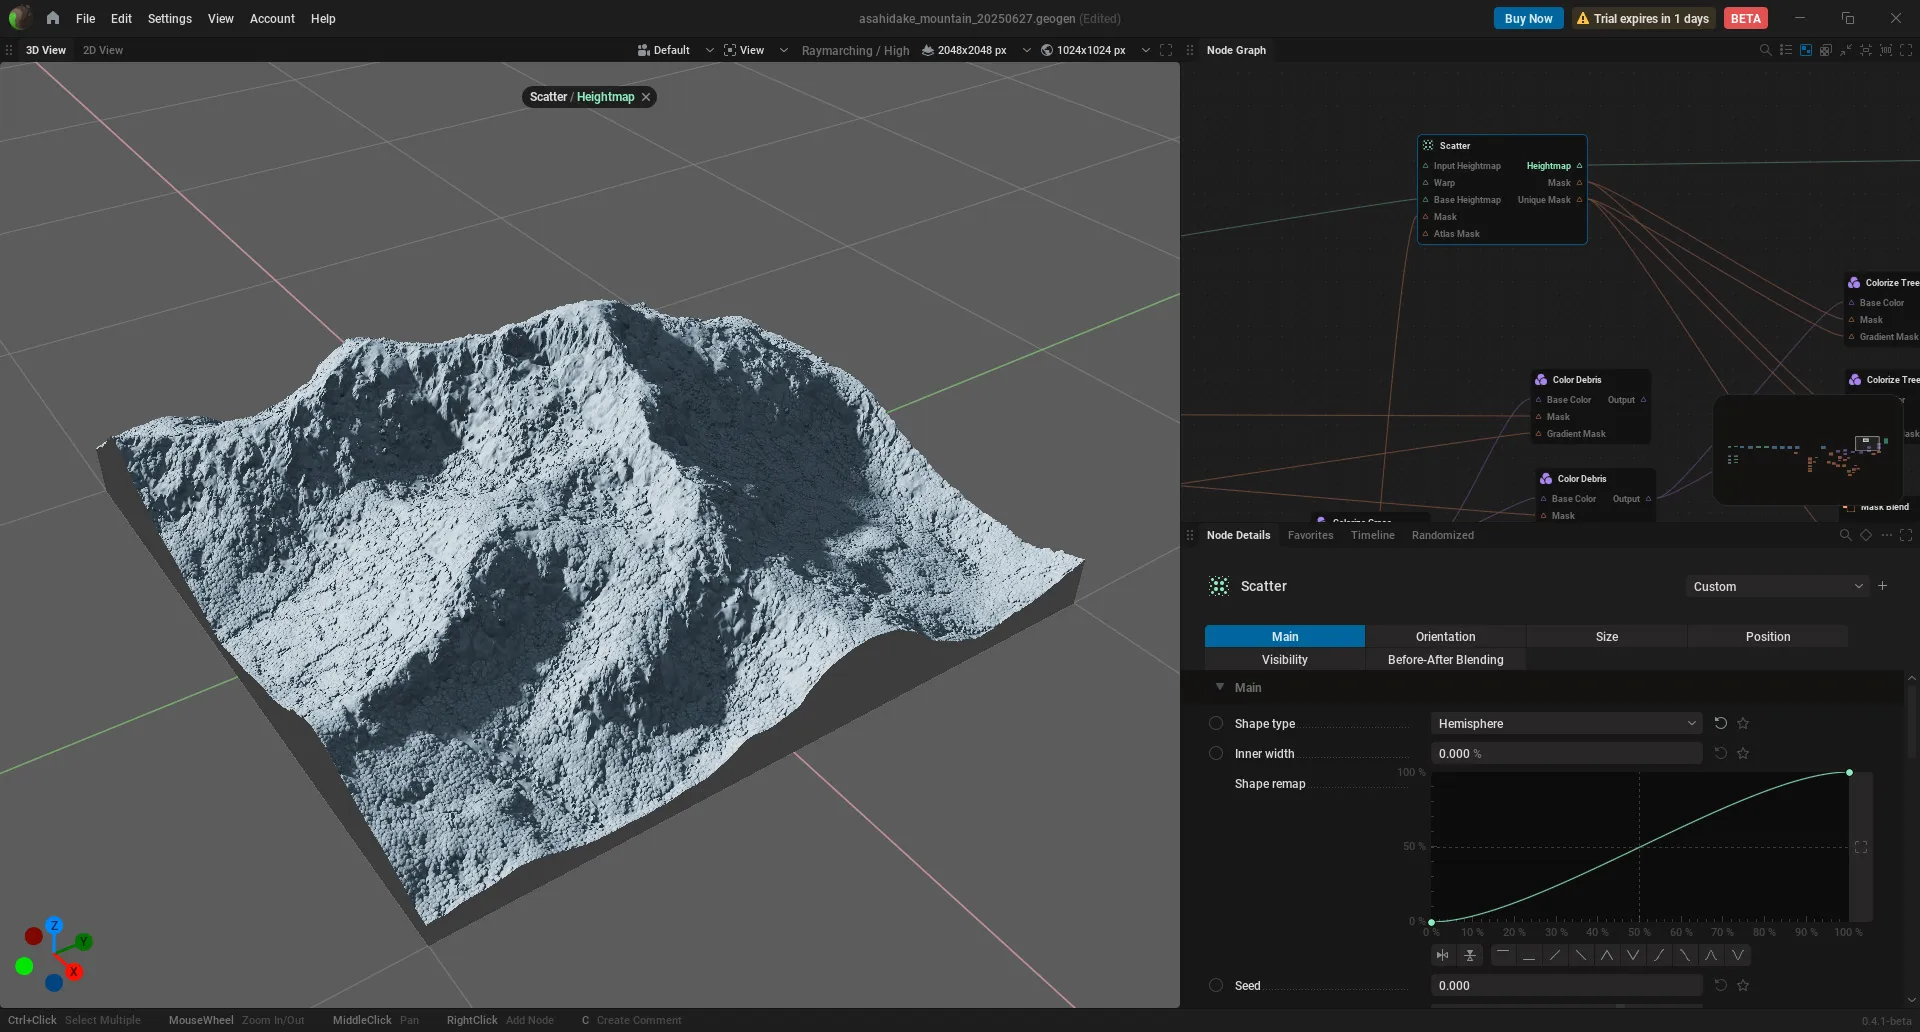Screen dimensions: 1920x1032
Task: Close the Scatter / Heightmap view label
Action: 646,97
